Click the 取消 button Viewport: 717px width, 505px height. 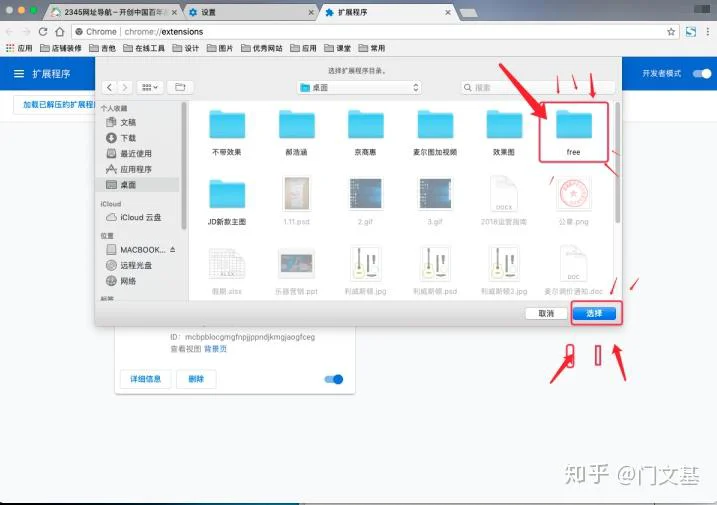tap(546, 313)
